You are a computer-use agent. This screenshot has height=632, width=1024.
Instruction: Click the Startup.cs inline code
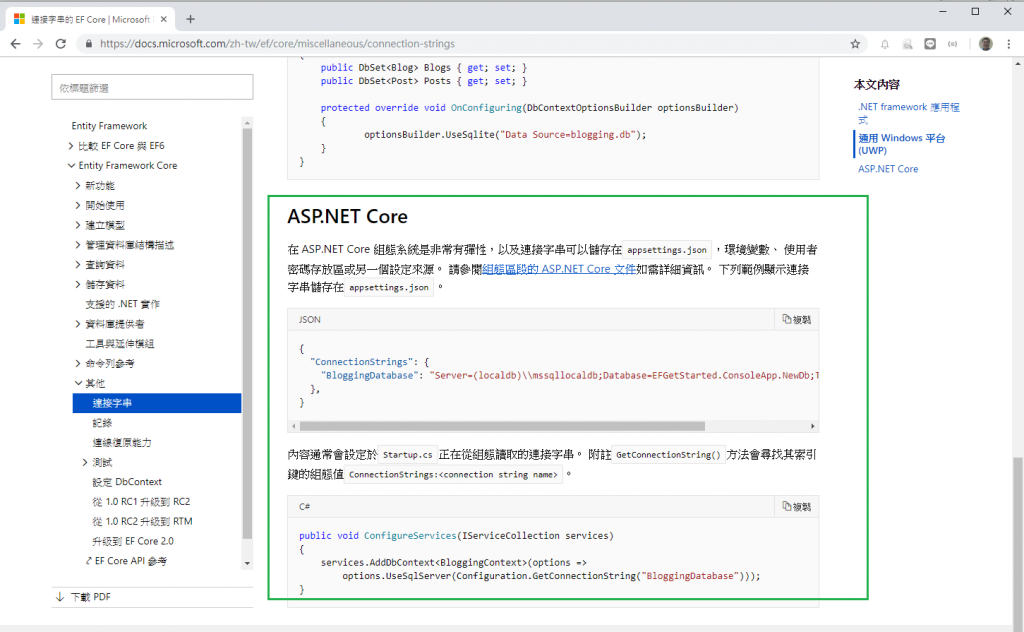408,454
